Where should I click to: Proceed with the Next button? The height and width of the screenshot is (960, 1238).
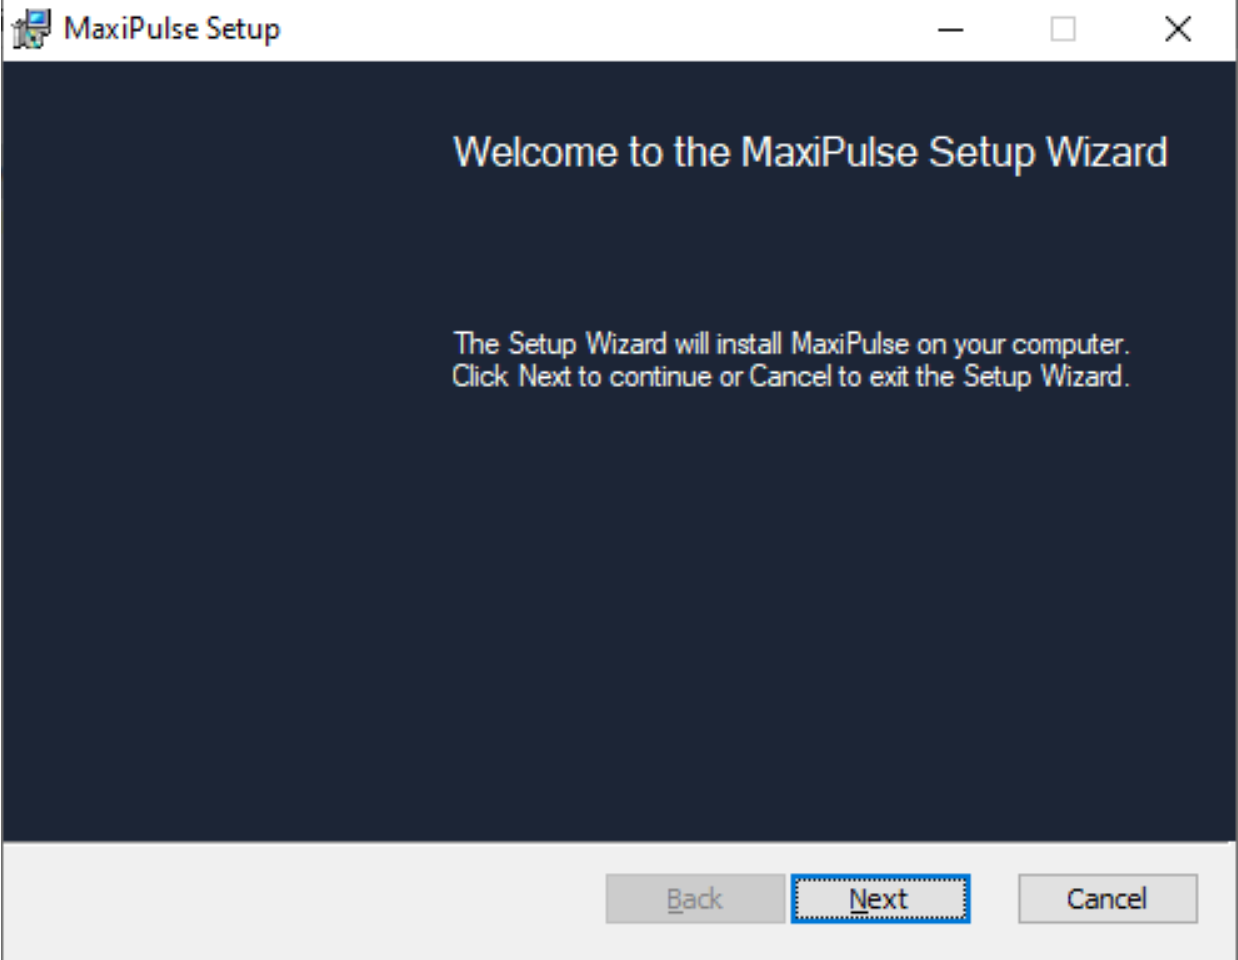point(880,899)
